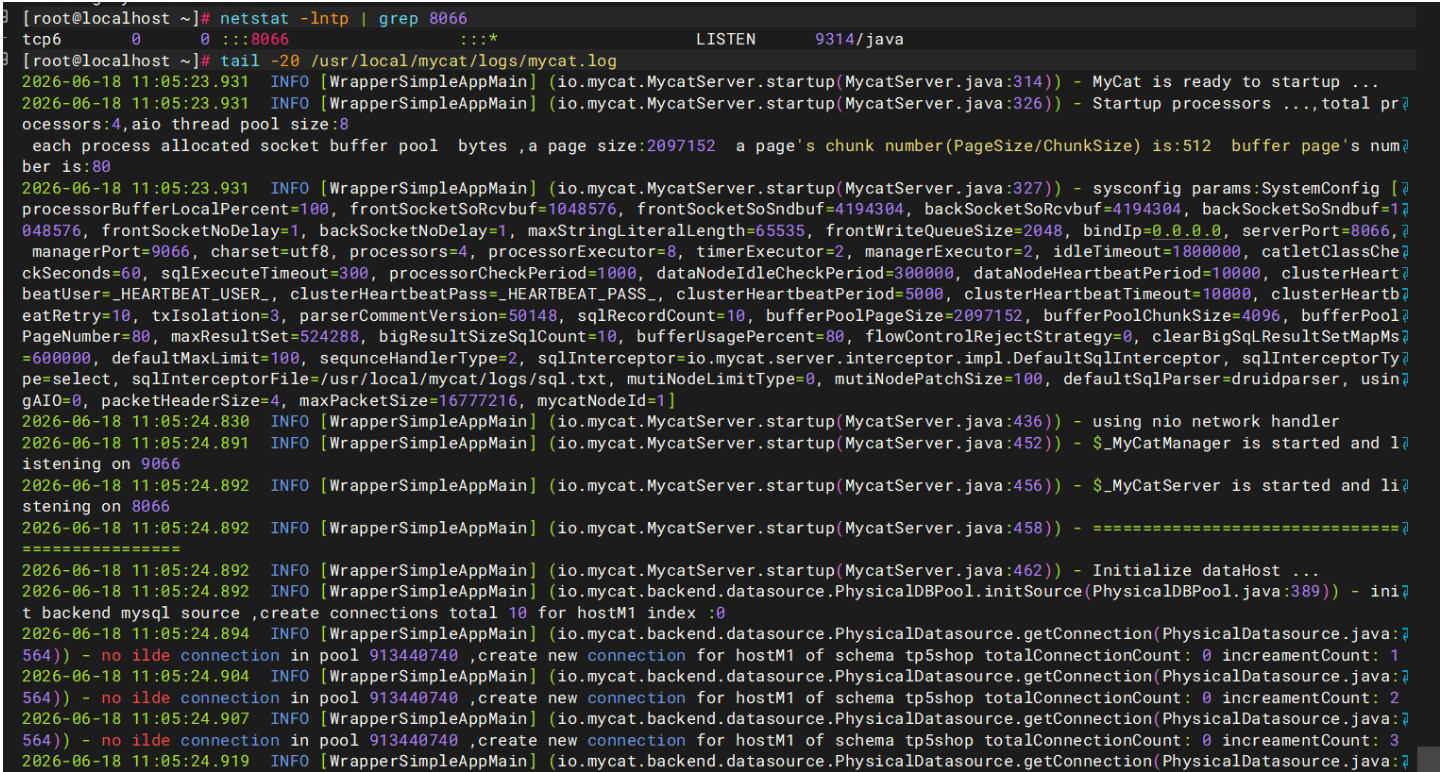
Task: Click 'dataNodeHeartbeatPeriod=10000' parameter
Action: (1117, 273)
